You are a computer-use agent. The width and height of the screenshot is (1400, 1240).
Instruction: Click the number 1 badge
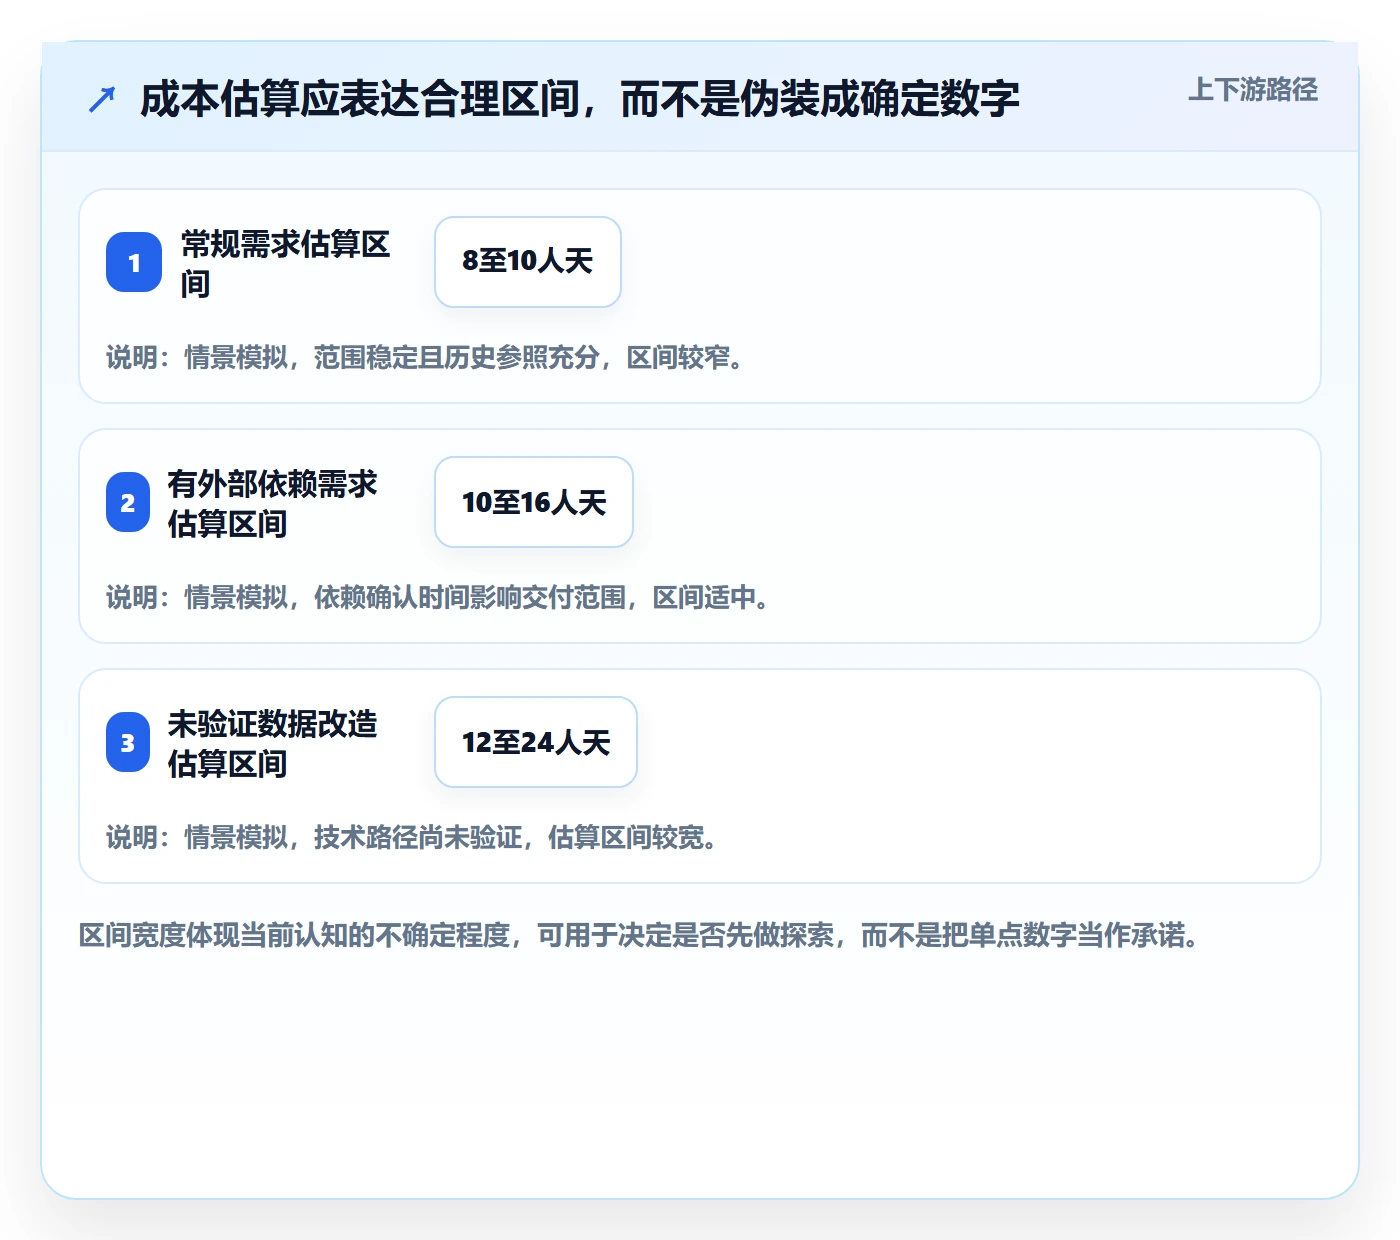pyautogui.click(x=134, y=262)
